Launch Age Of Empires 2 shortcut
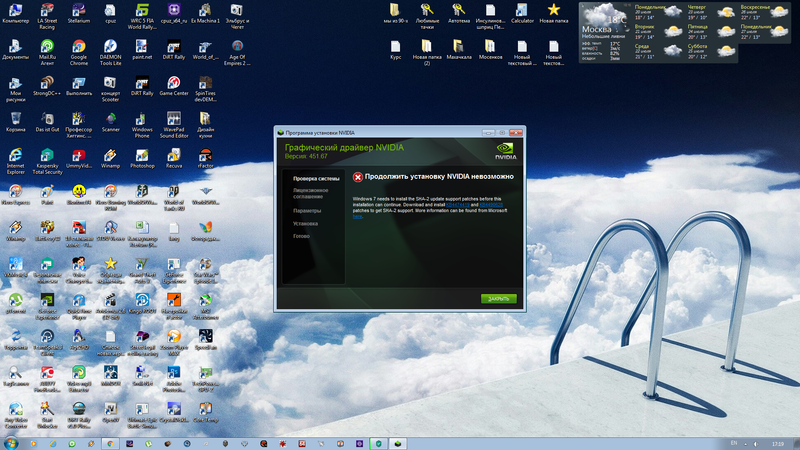Screen dimensions: 800x450 pos(237,53)
